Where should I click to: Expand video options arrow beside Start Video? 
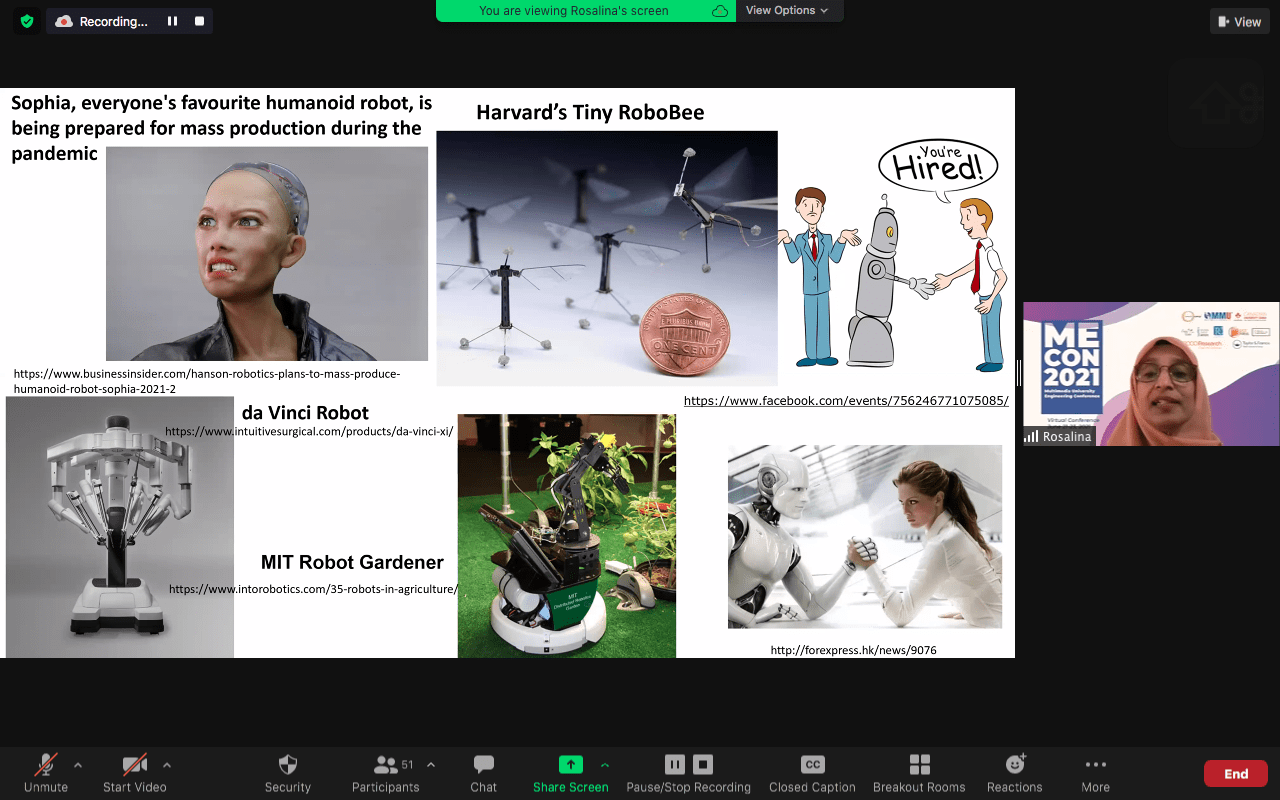(x=167, y=765)
